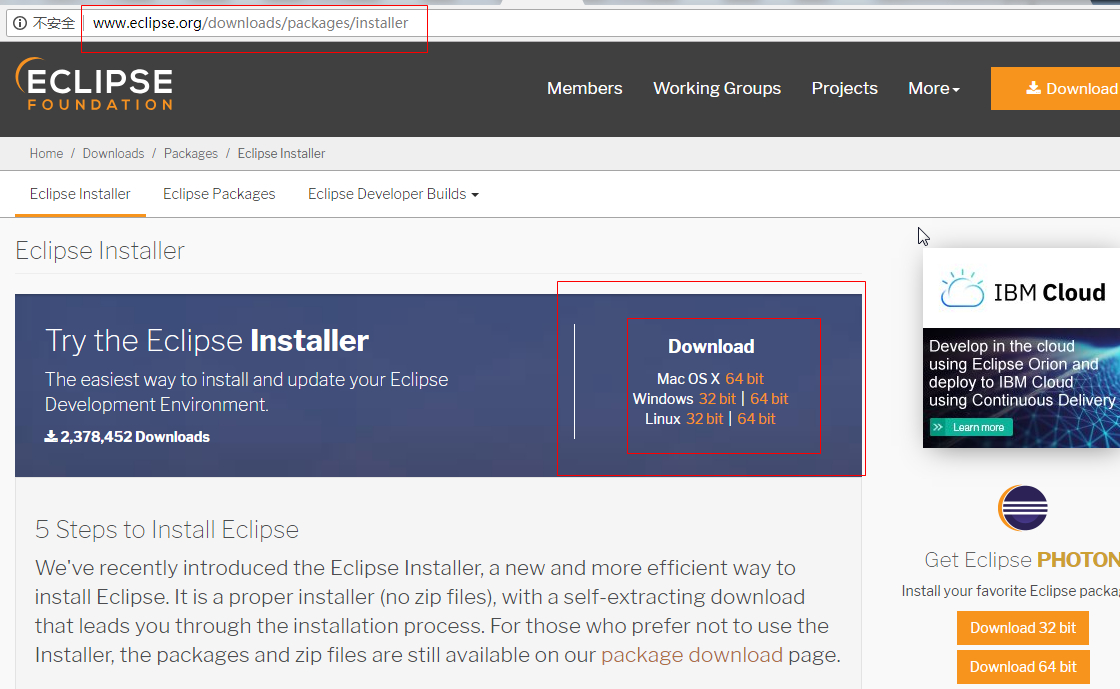Download Linux 64 bit installer
1120x689 pixels.
click(x=756, y=418)
